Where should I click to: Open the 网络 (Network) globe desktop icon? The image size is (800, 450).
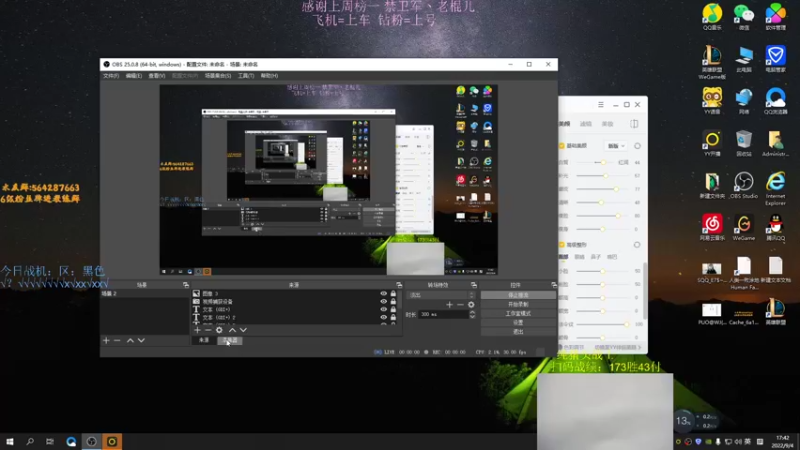[744, 101]
